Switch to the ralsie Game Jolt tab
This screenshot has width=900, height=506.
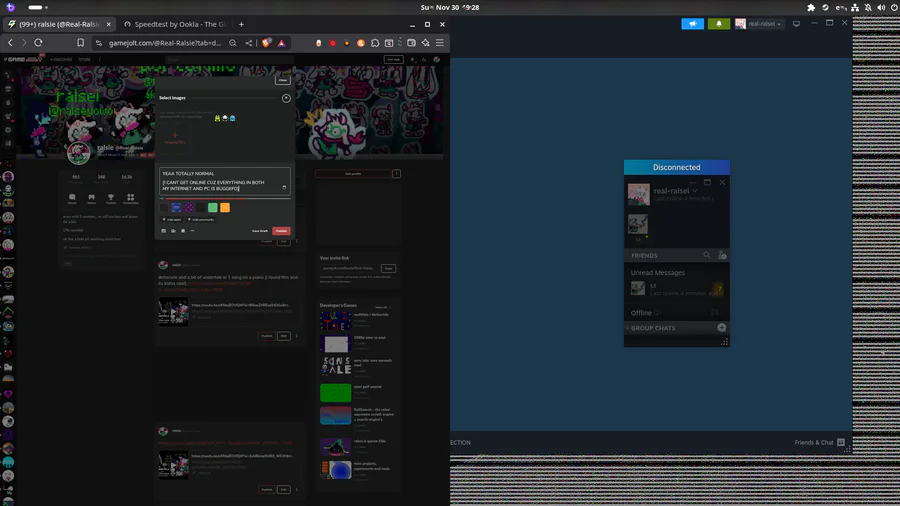click(59, 24)
